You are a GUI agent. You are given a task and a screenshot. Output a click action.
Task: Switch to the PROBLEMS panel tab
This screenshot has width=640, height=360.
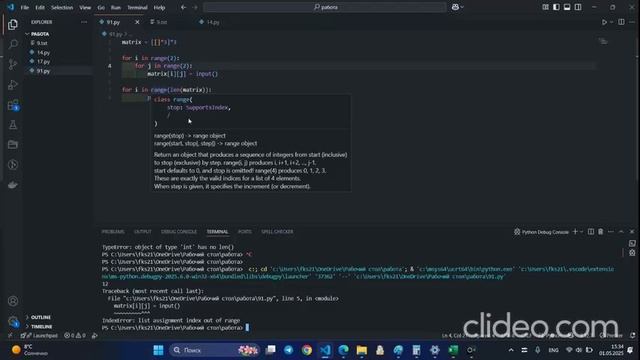[113, 231]
